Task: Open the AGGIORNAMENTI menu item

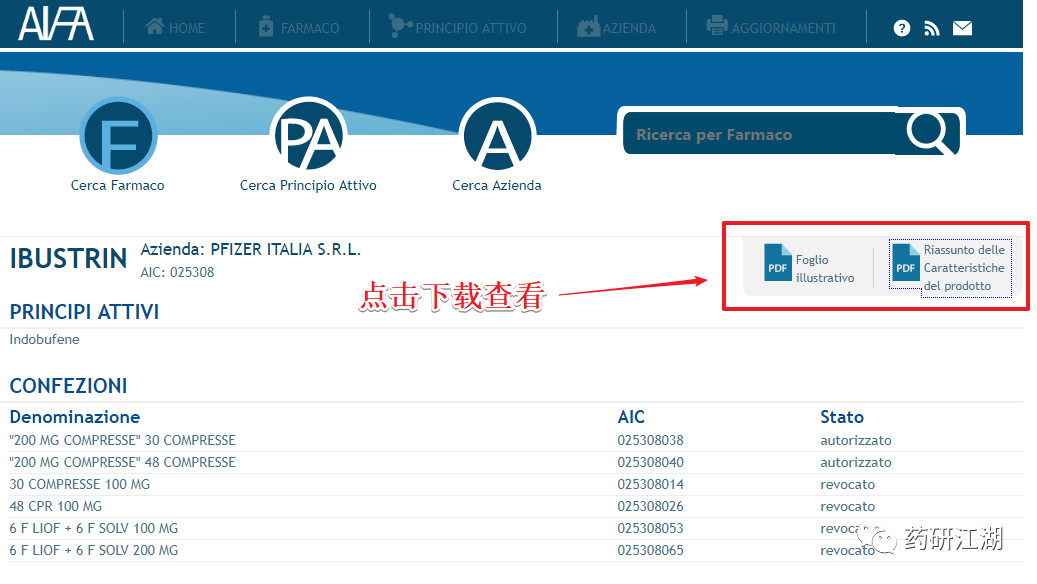Action: pos(771,27)
